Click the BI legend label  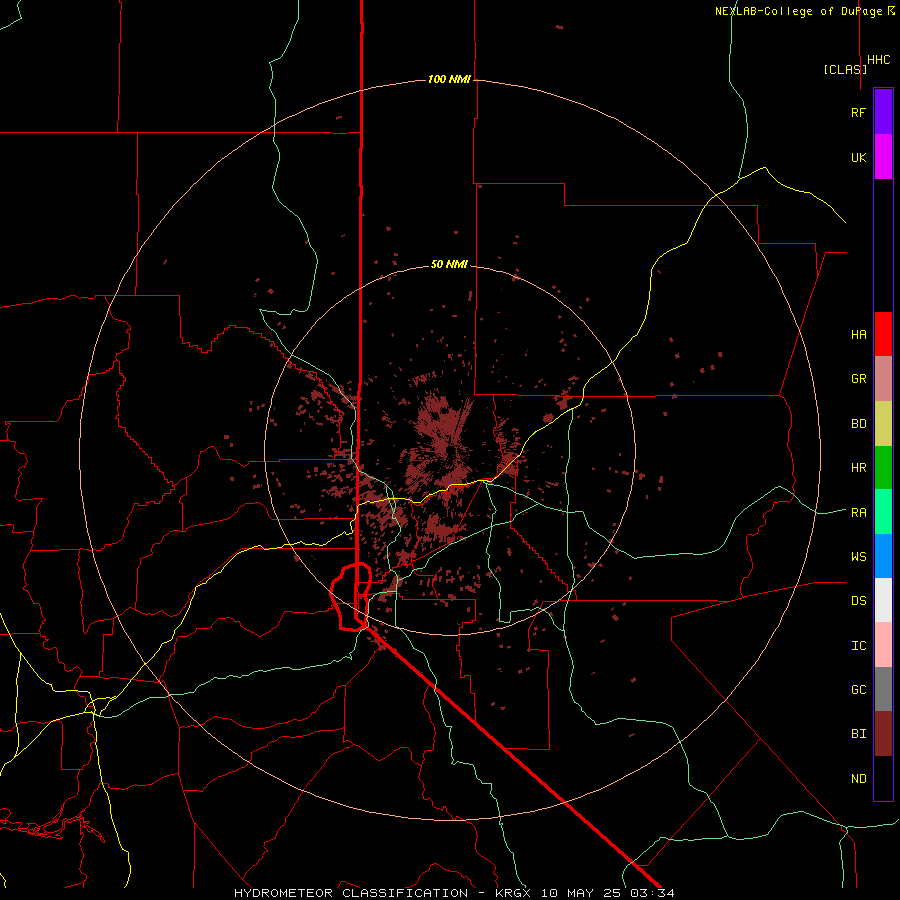point(858,734)
